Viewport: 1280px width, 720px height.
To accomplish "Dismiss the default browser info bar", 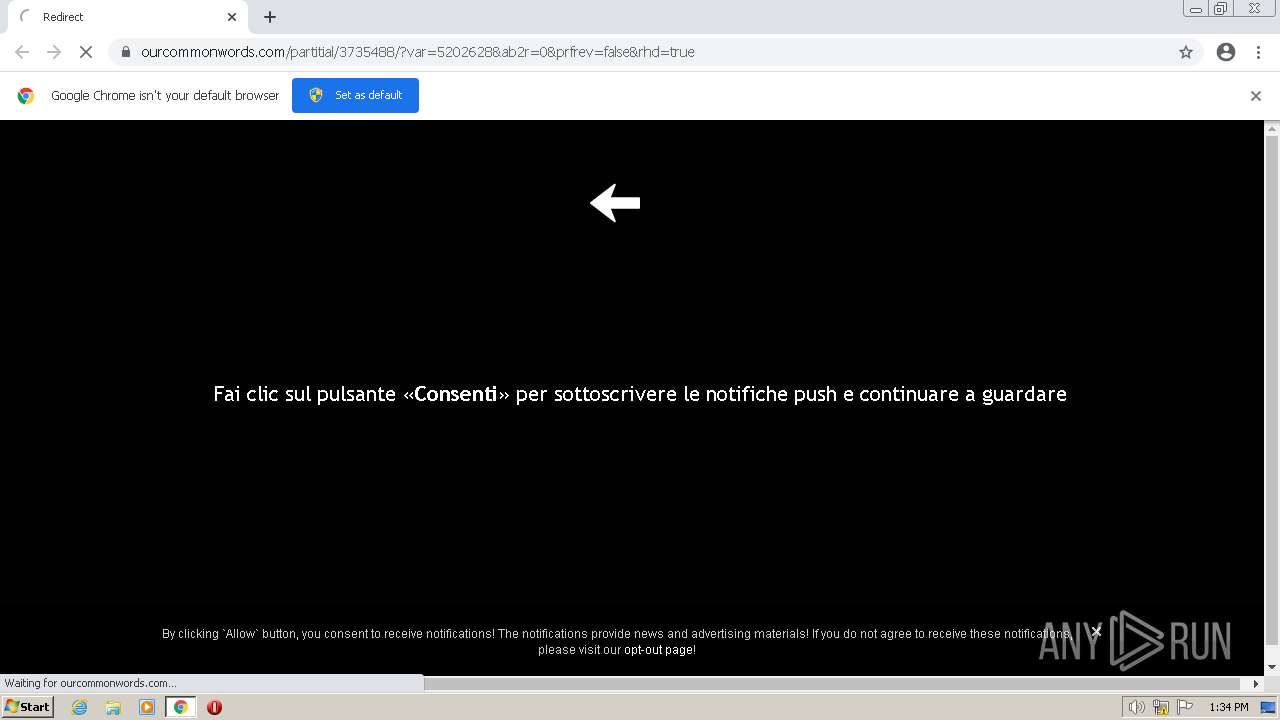I will click(x=1256, y=96).
